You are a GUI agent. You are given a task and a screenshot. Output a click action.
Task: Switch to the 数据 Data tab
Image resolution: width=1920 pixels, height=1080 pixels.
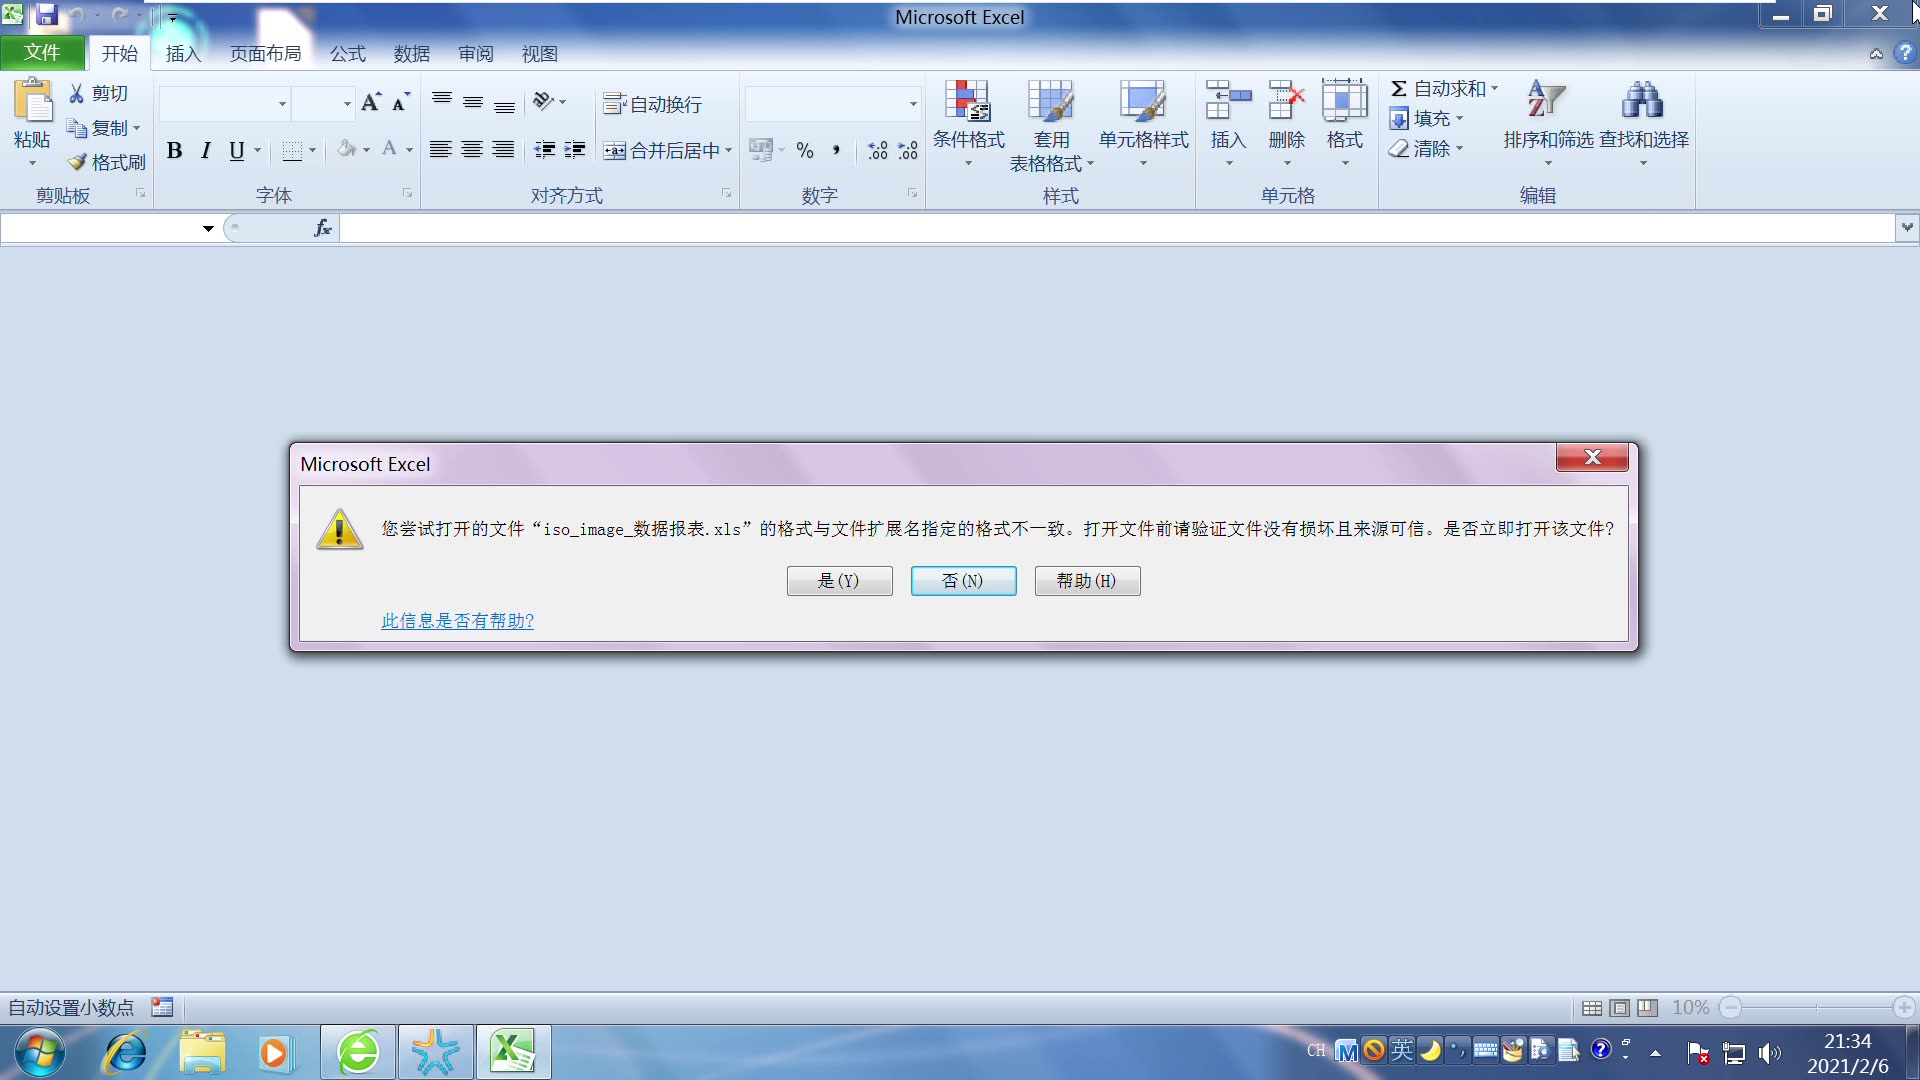click(411, 53)
